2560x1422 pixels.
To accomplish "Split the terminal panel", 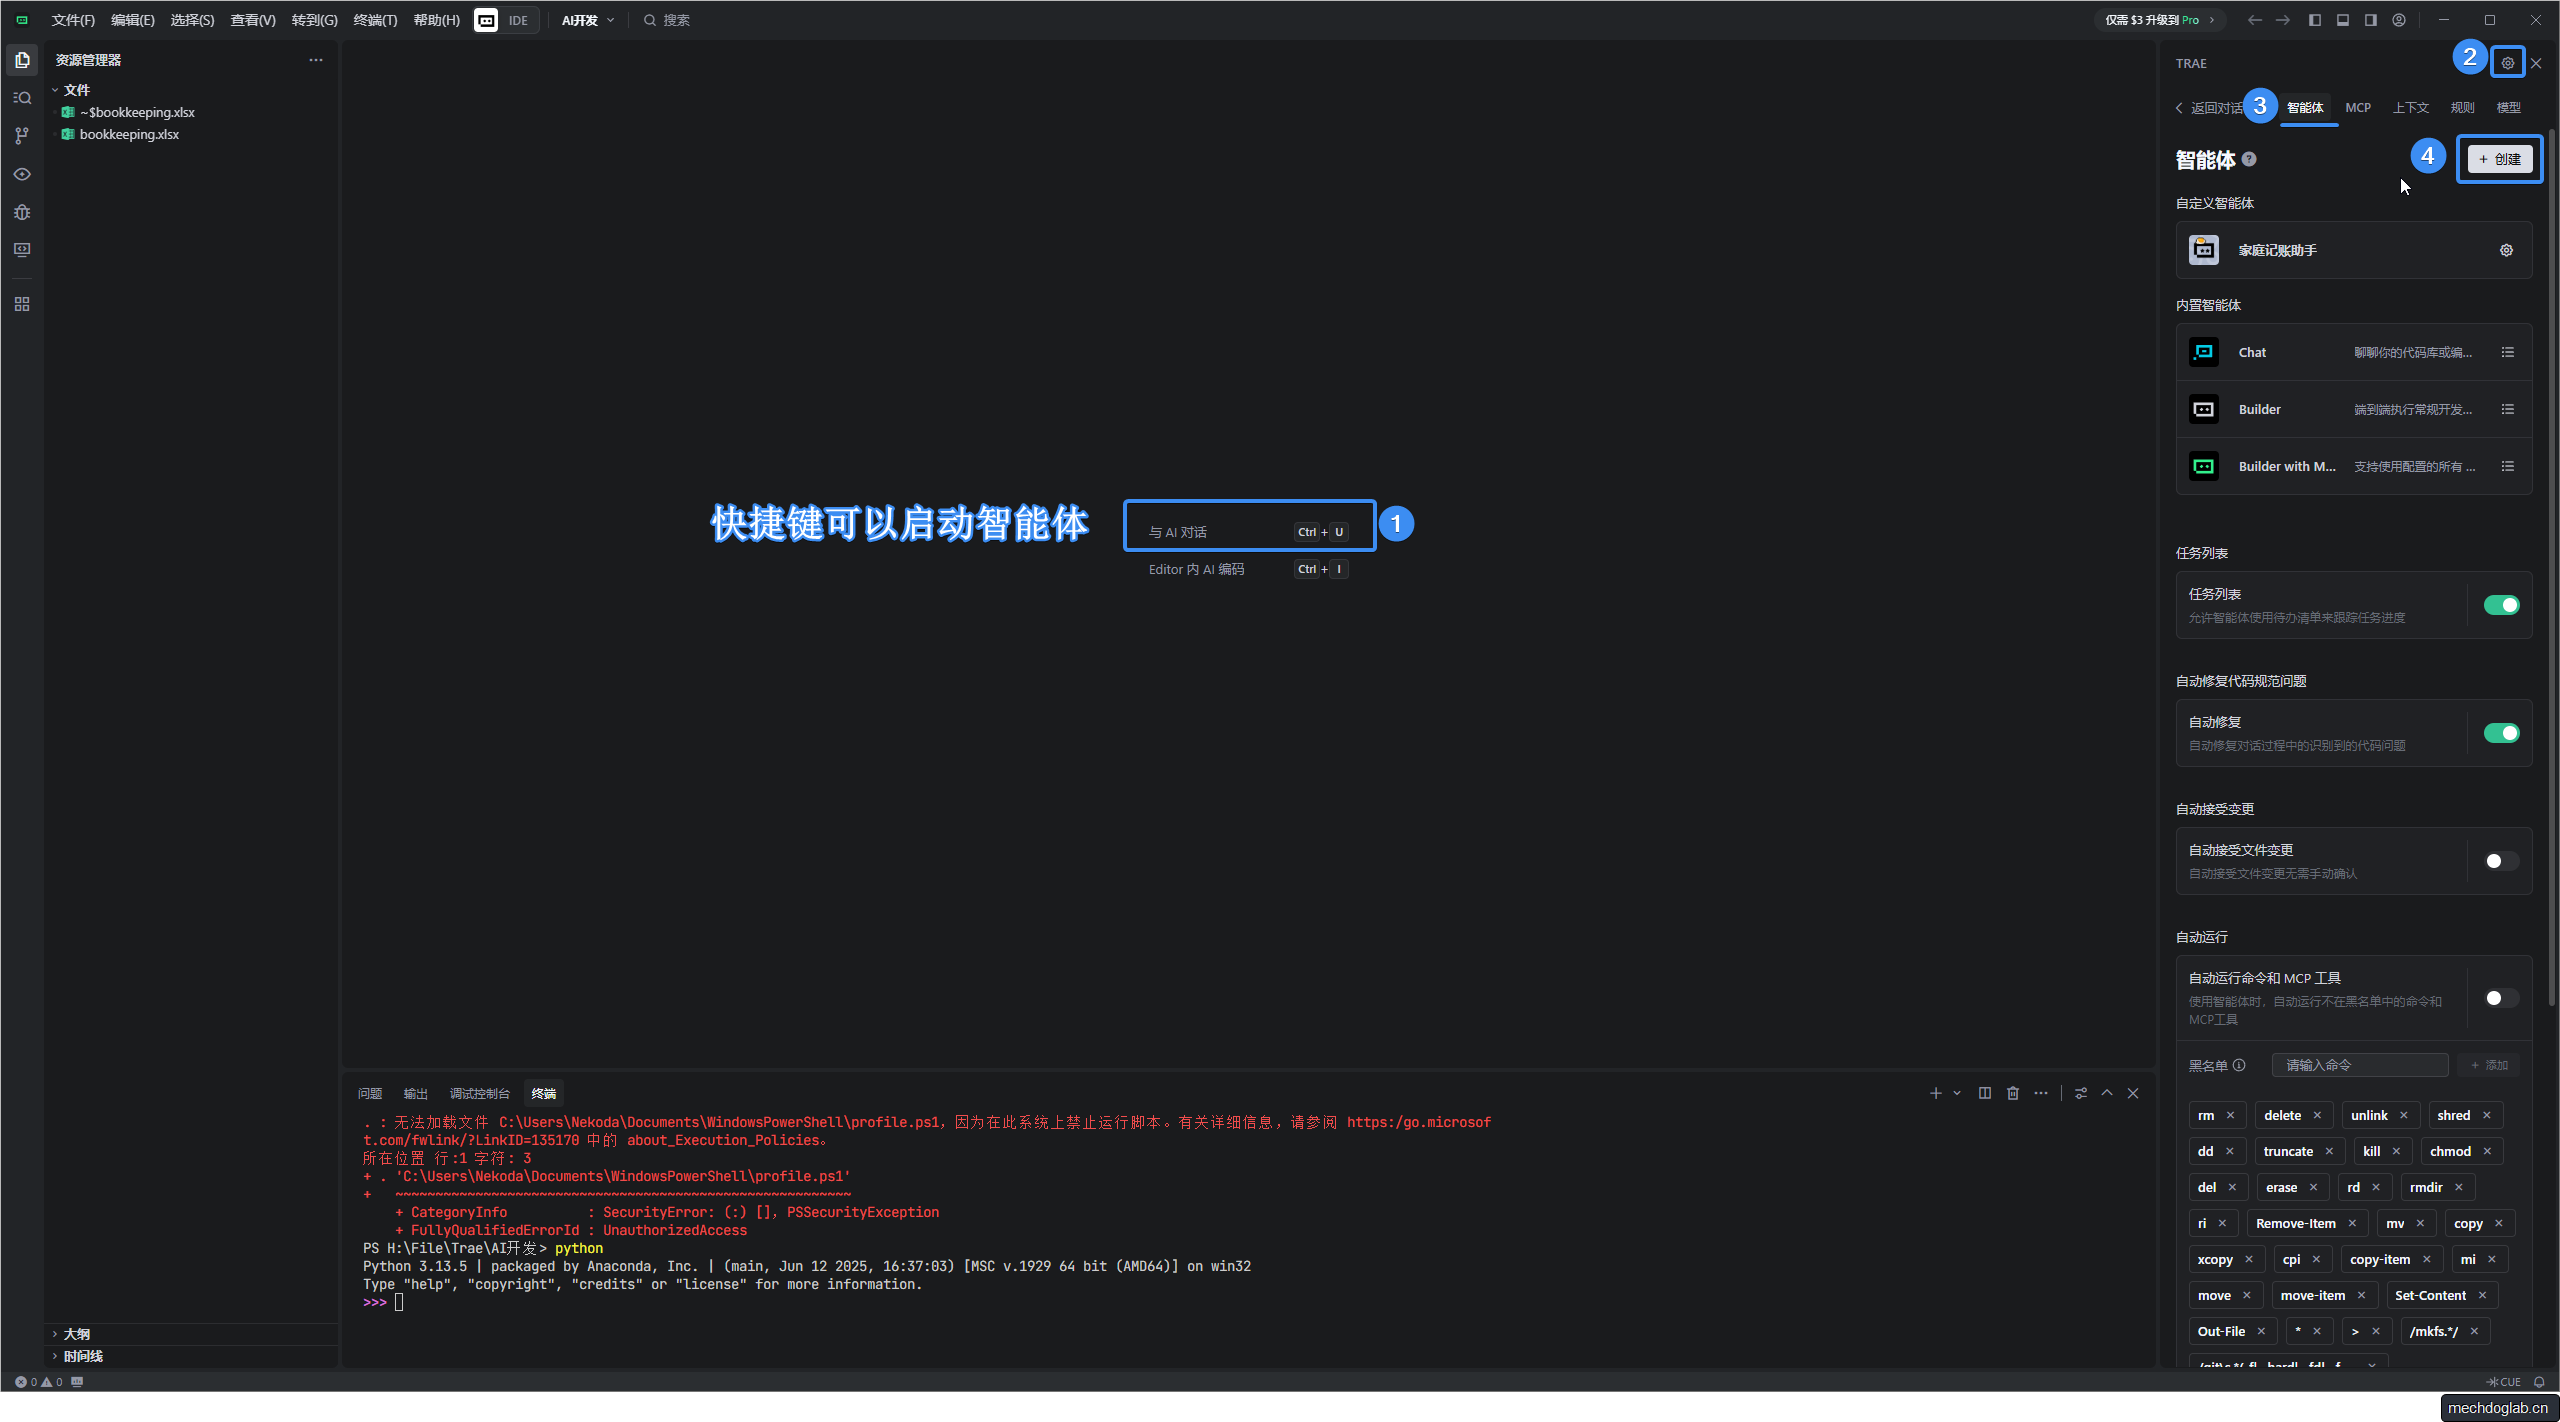I will tap(1984, 1093).
